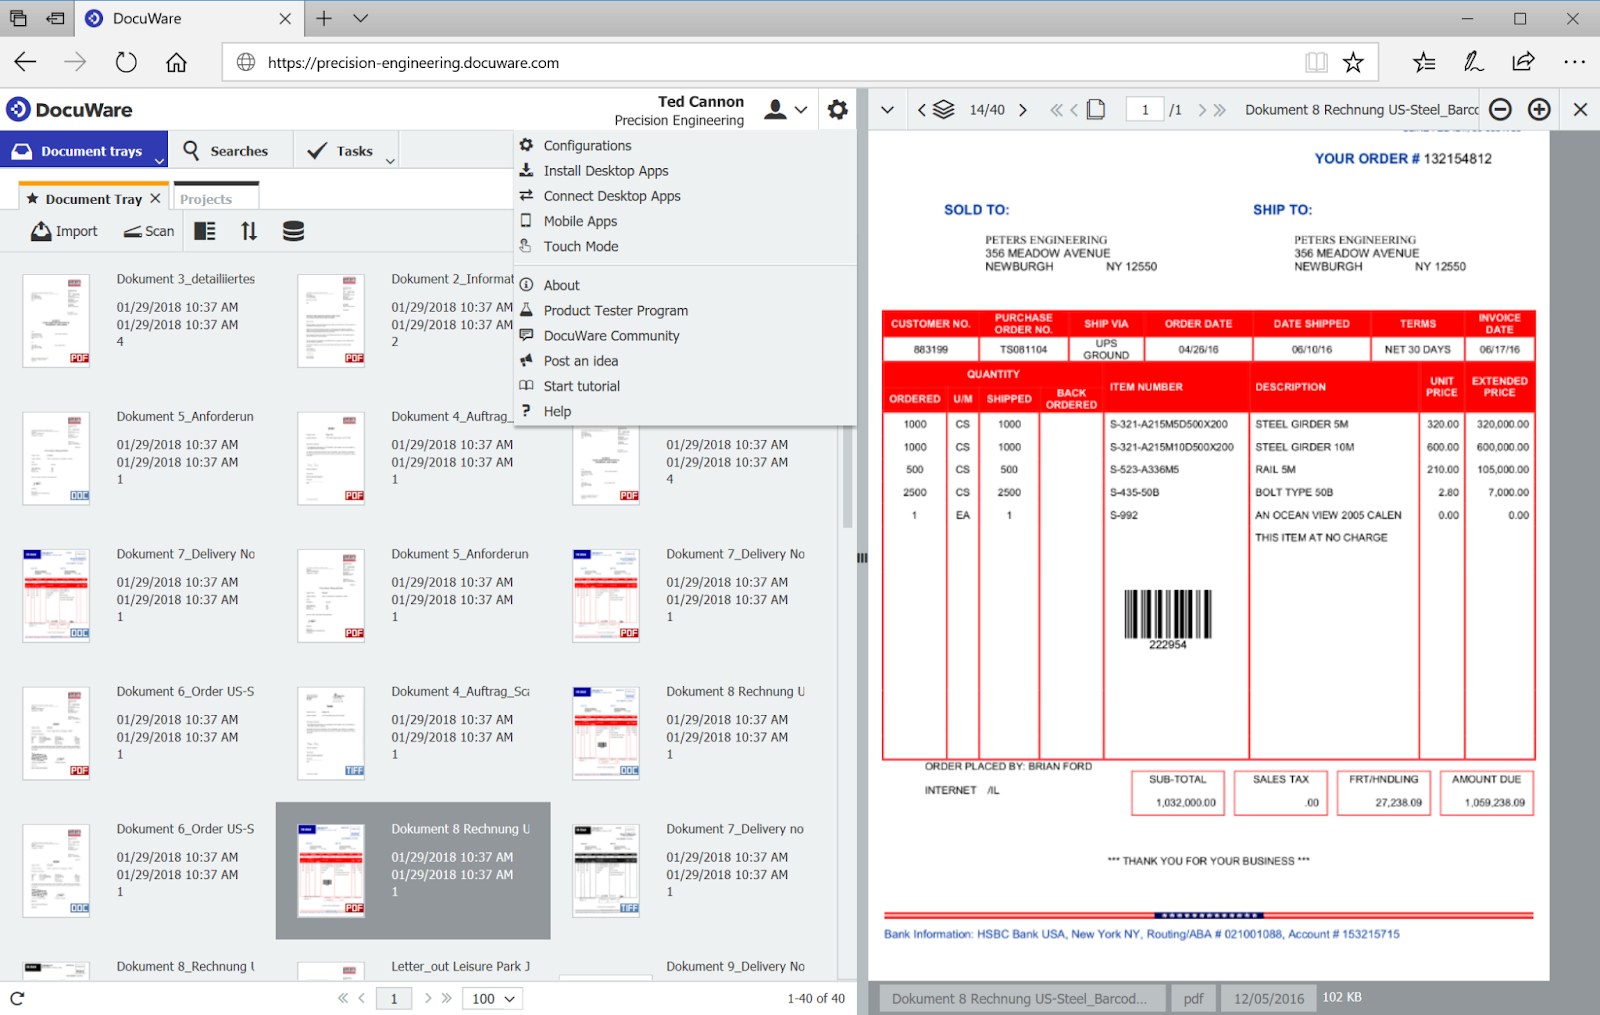Zoom out of the invoice with minus icon
Screen dimensions: 1600x1015
(x=1500, y=109)
